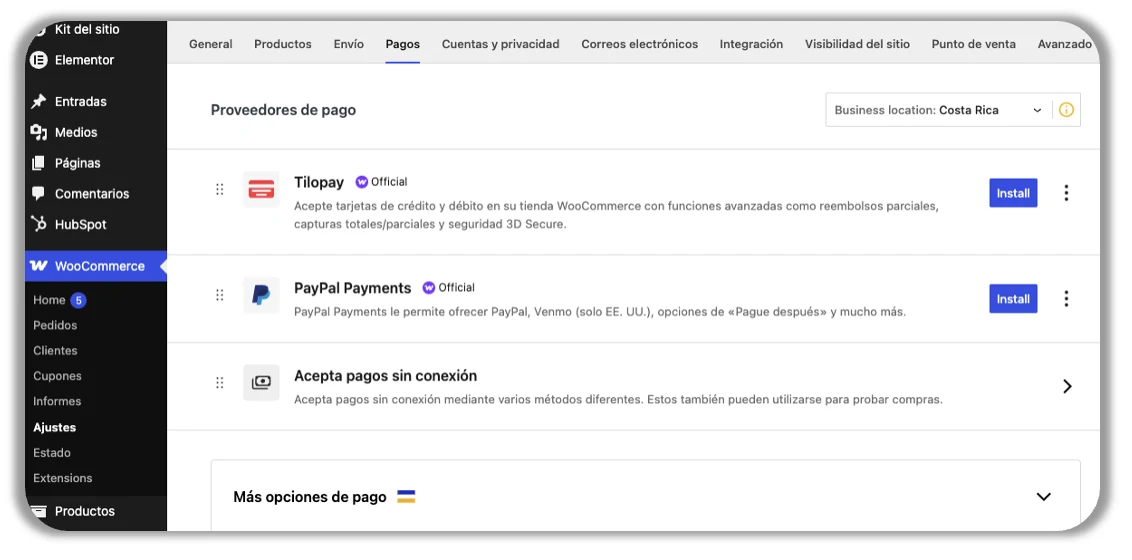The width and height of the screenshot is (1132, 560).
Task: Click the Acepta pagos sin conexión title
Action: 386,376
